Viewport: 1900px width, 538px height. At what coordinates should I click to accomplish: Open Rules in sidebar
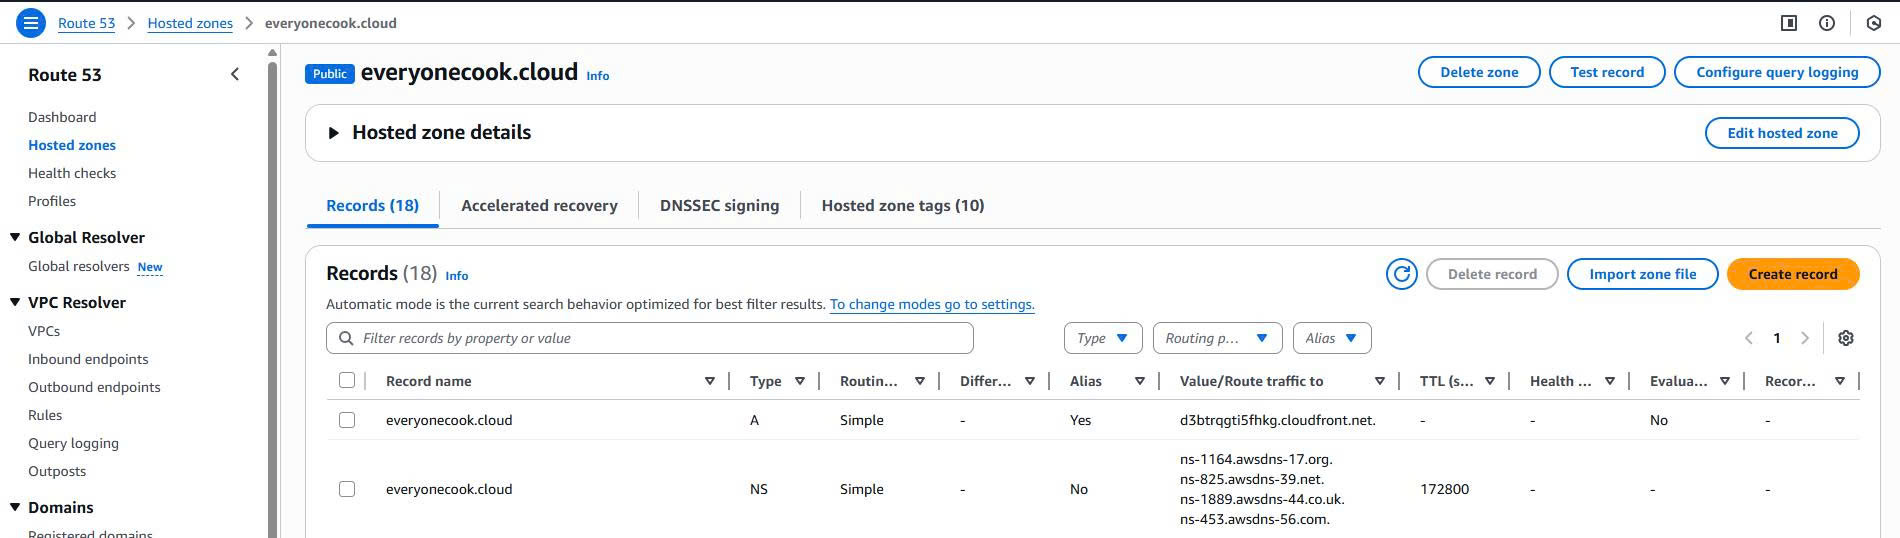45,415
